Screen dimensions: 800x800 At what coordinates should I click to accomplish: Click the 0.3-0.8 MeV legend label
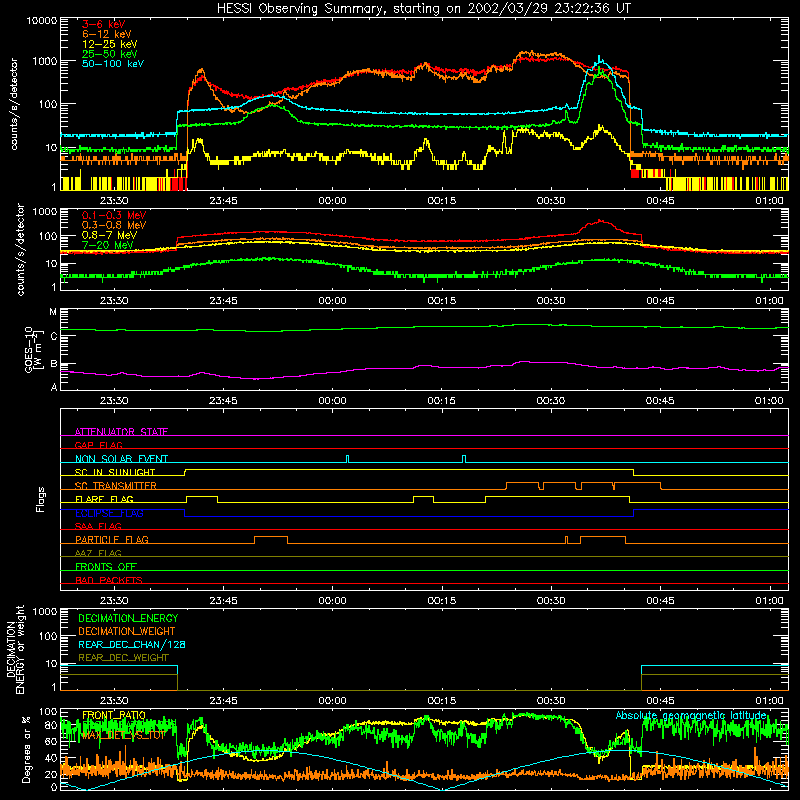[x=114, y=225]
